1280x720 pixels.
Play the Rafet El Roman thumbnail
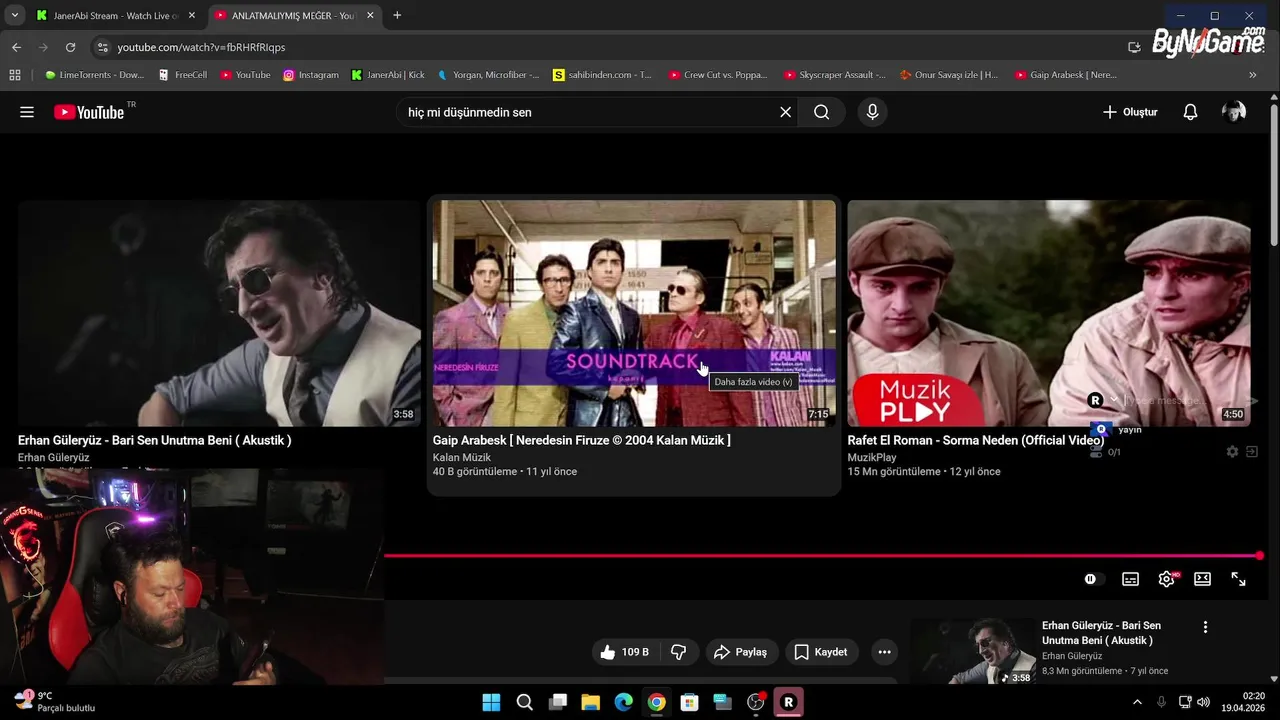pos(1049,313)
